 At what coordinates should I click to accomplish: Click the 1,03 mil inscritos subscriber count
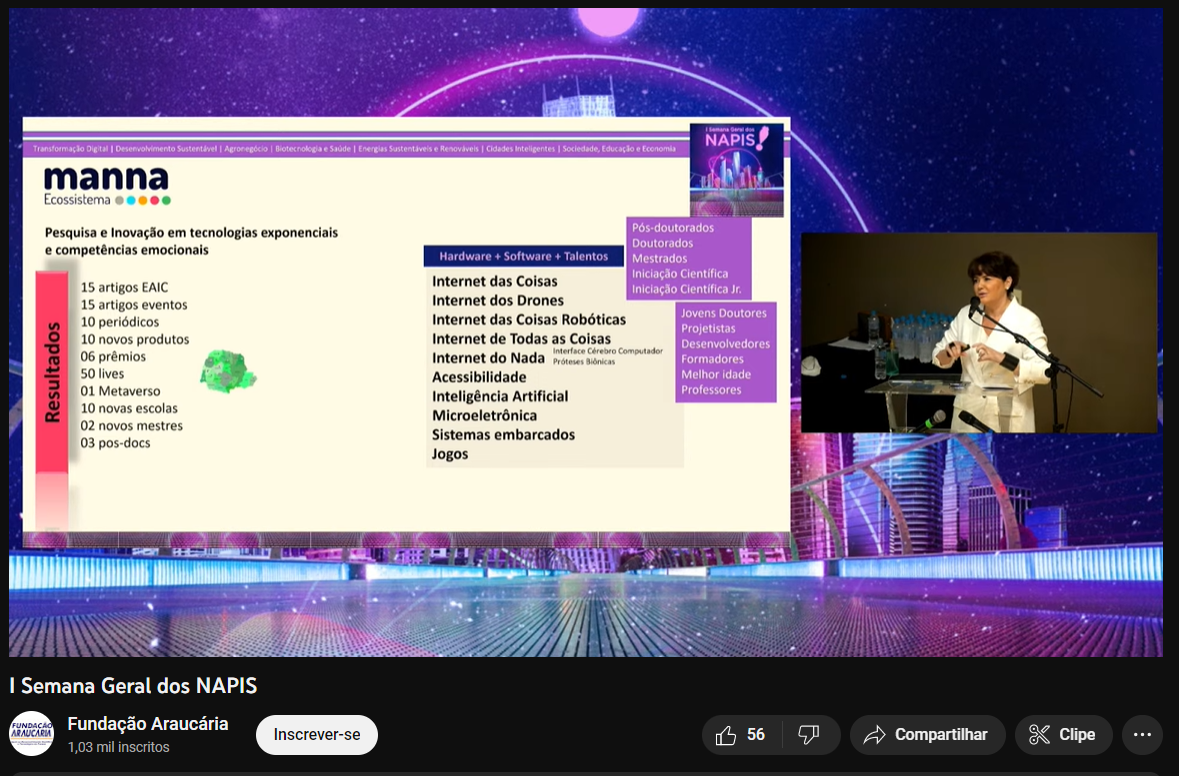coord(119,747)
